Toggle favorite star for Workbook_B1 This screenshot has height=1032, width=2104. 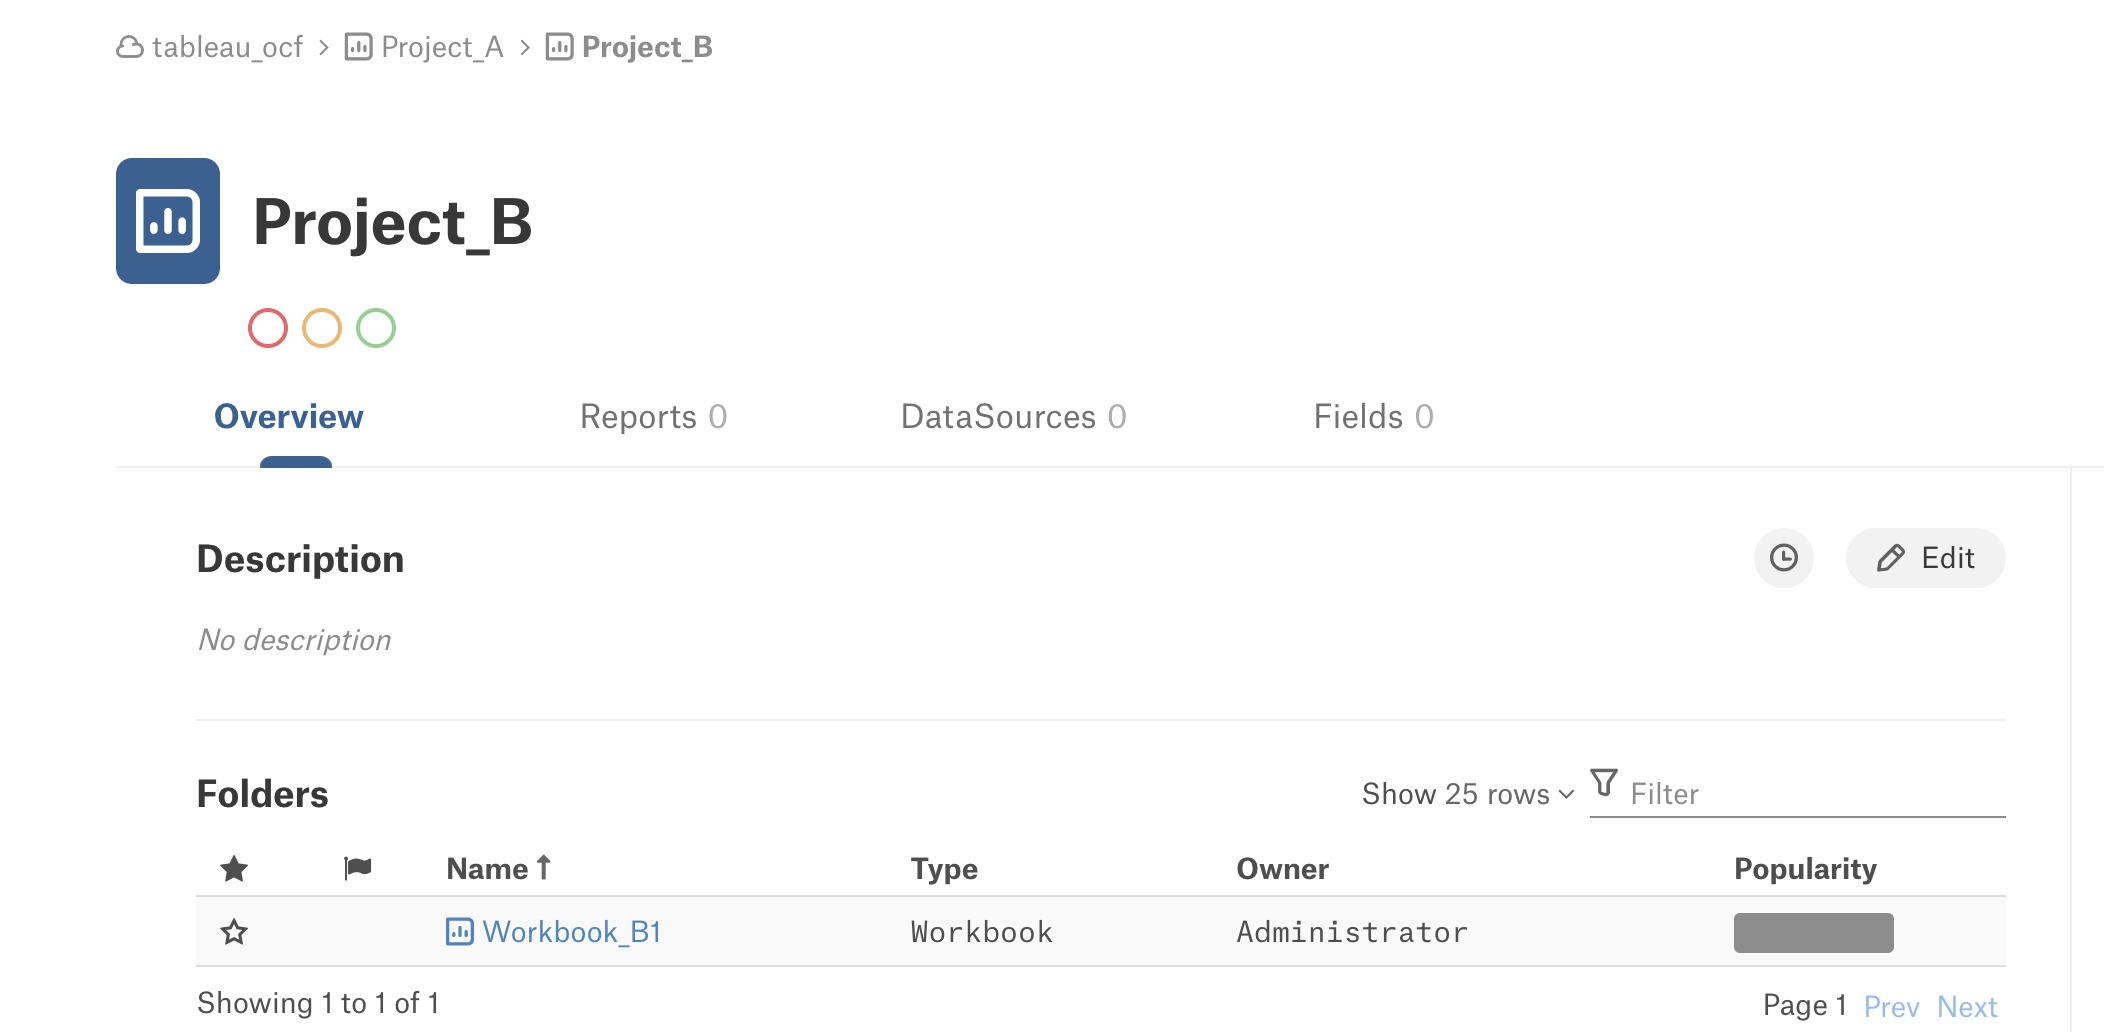click(x=234, y=932)
